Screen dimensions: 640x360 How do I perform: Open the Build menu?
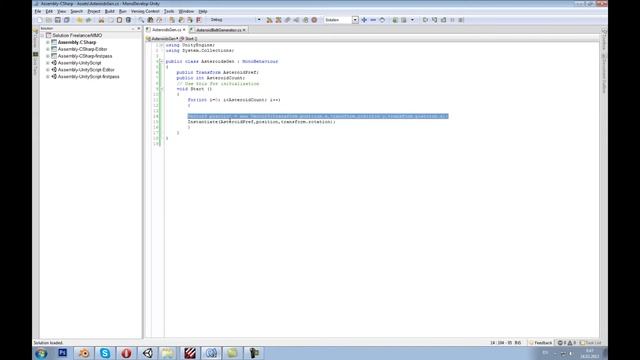(109, 11)
